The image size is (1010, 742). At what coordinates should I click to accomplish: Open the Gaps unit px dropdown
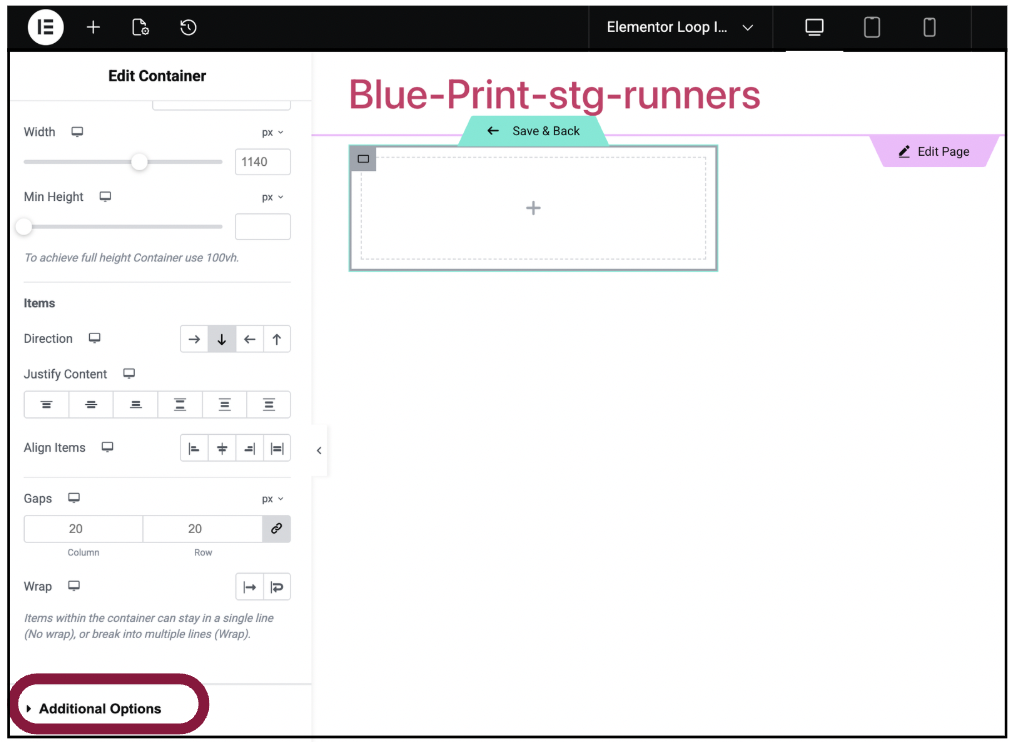tap(272, 499)
